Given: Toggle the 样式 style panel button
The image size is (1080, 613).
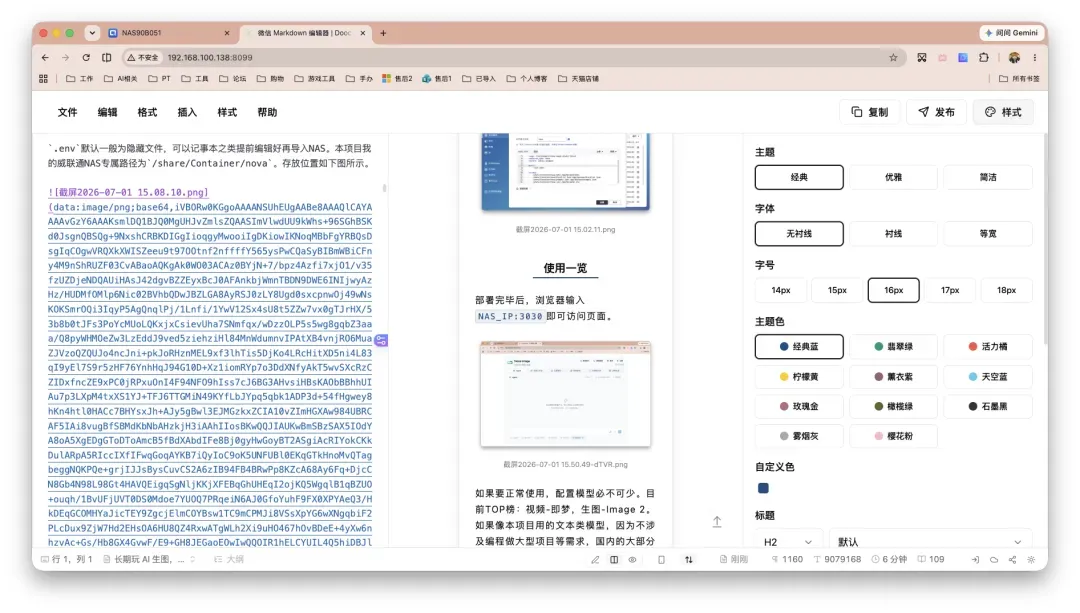Looking at the screenshot, I should pos(1003,112).
